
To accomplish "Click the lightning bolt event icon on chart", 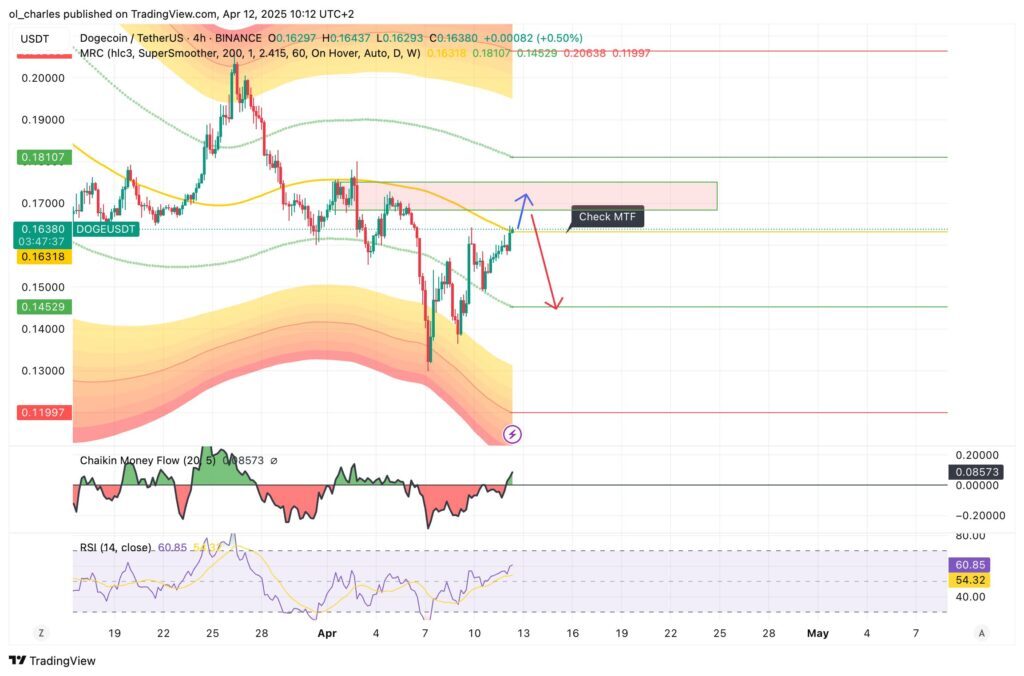I will click(513, 432).
